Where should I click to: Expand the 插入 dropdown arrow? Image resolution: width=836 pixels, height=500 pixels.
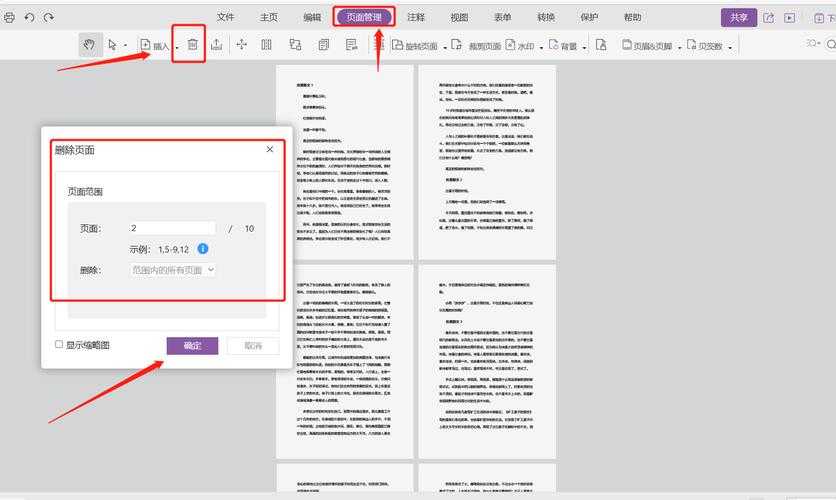point(177,46)
